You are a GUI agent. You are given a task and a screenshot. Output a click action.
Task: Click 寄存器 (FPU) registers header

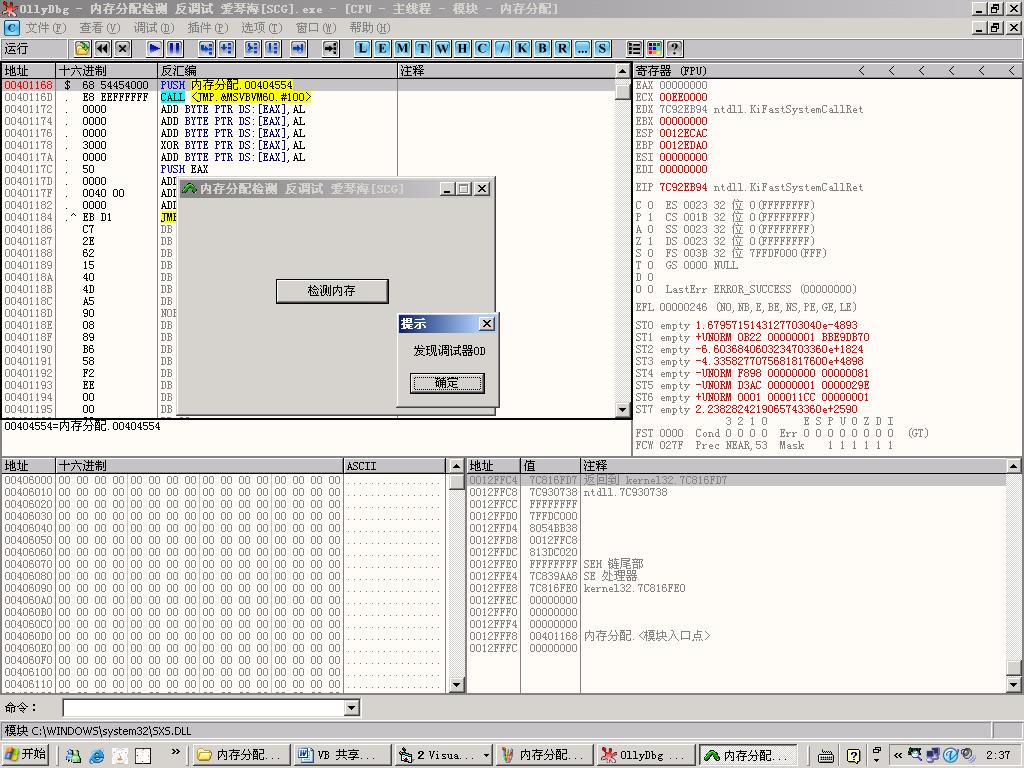671,71
